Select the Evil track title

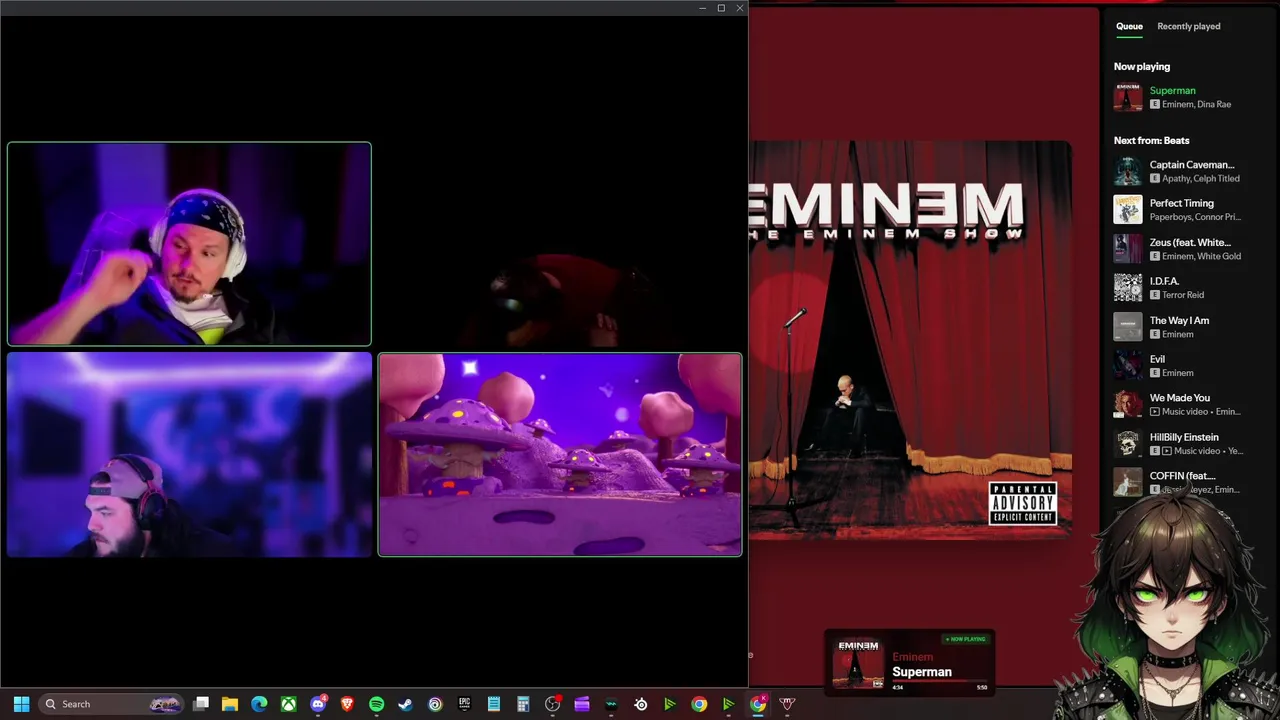coord(1157,359)
